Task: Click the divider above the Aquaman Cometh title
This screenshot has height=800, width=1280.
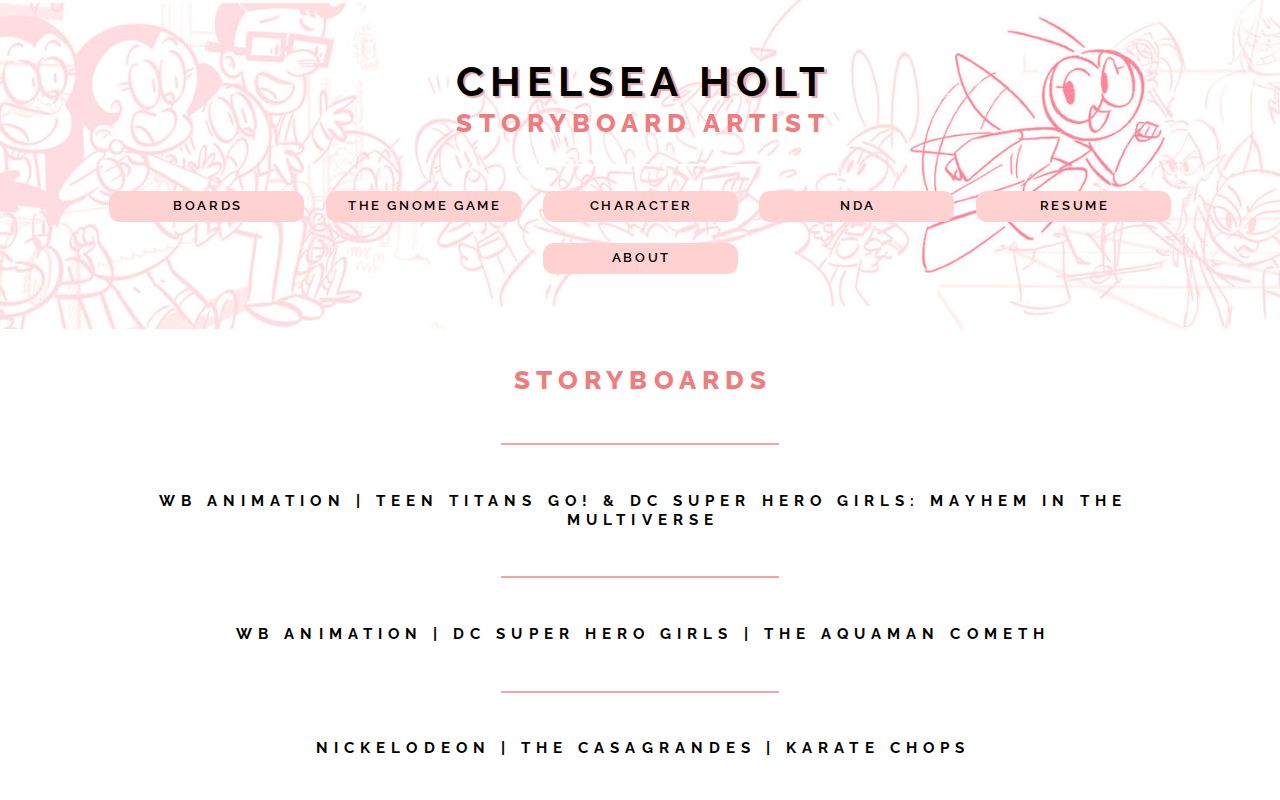Action: pos(640,577)
